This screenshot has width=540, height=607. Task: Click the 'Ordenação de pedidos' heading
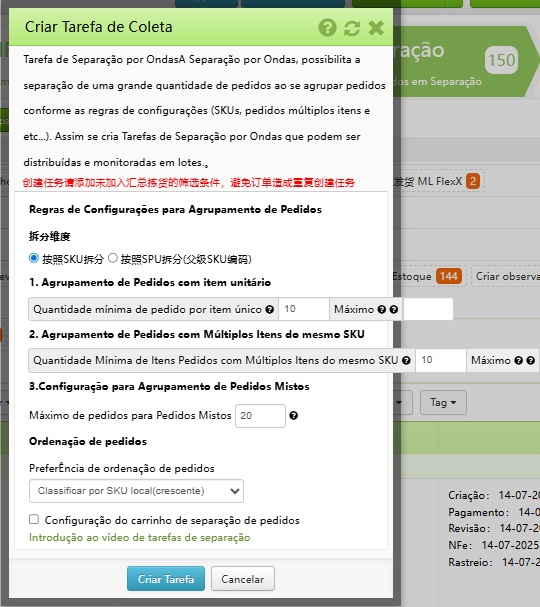(x=88, y=441)
